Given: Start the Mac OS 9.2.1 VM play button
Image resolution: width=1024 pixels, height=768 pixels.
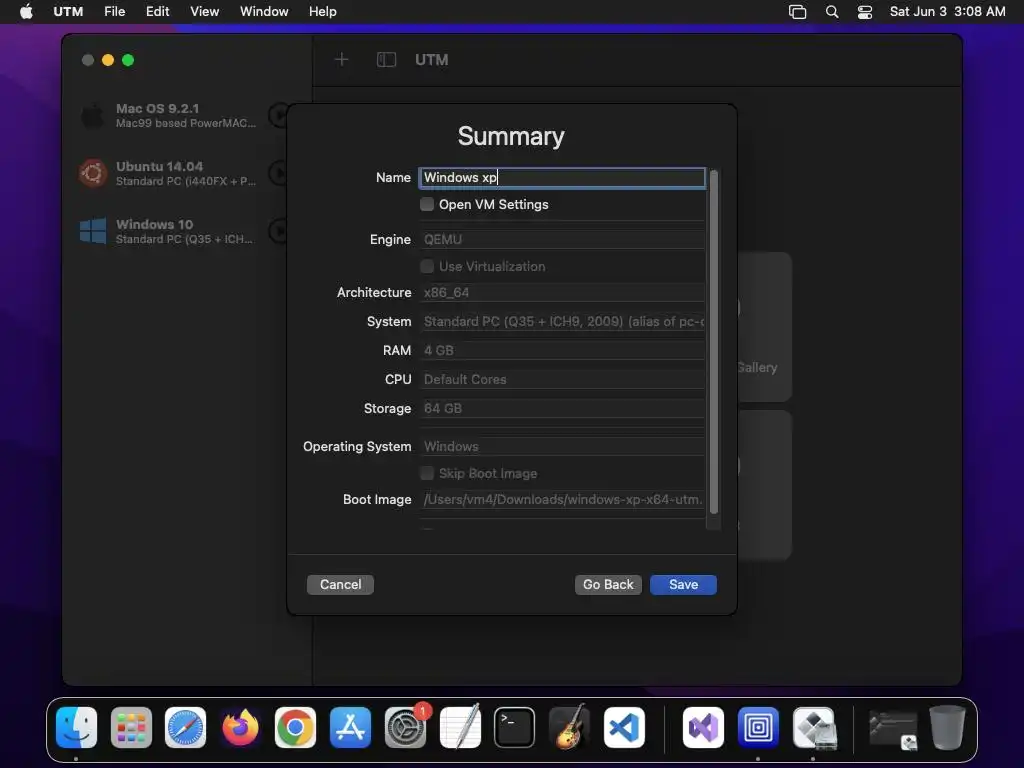Looking at the screenshot, I should 279,116.
